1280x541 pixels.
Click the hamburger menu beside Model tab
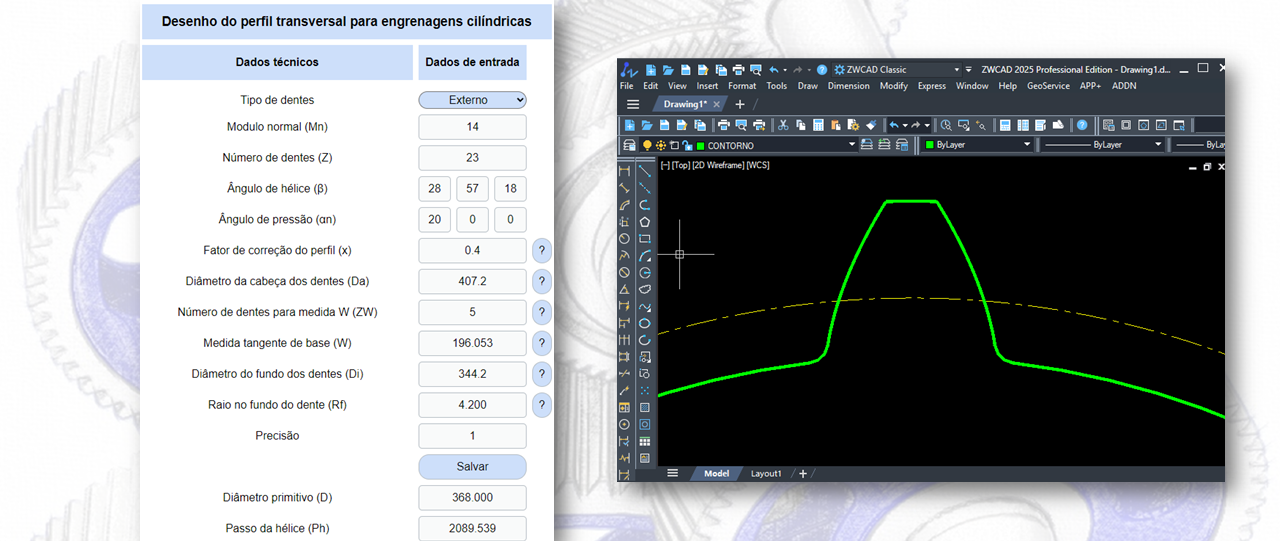coord(673,473)
